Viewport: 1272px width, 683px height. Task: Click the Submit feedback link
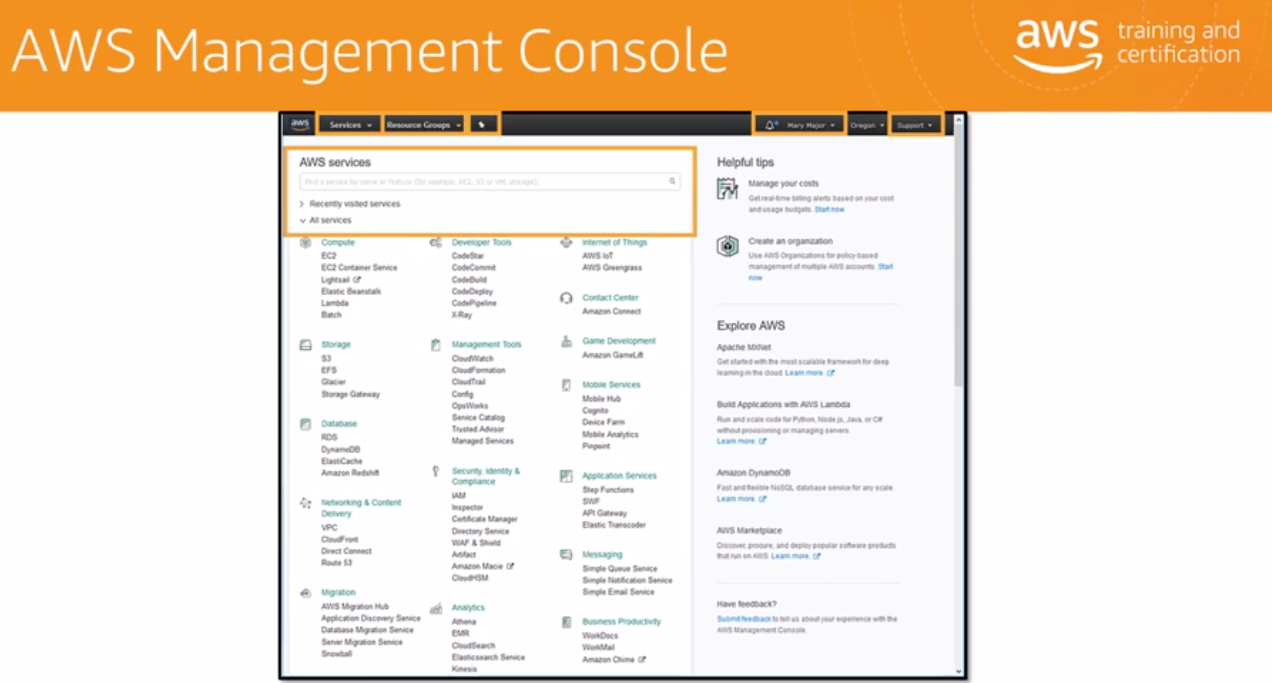pyautogui.click(x=744, y=619)
